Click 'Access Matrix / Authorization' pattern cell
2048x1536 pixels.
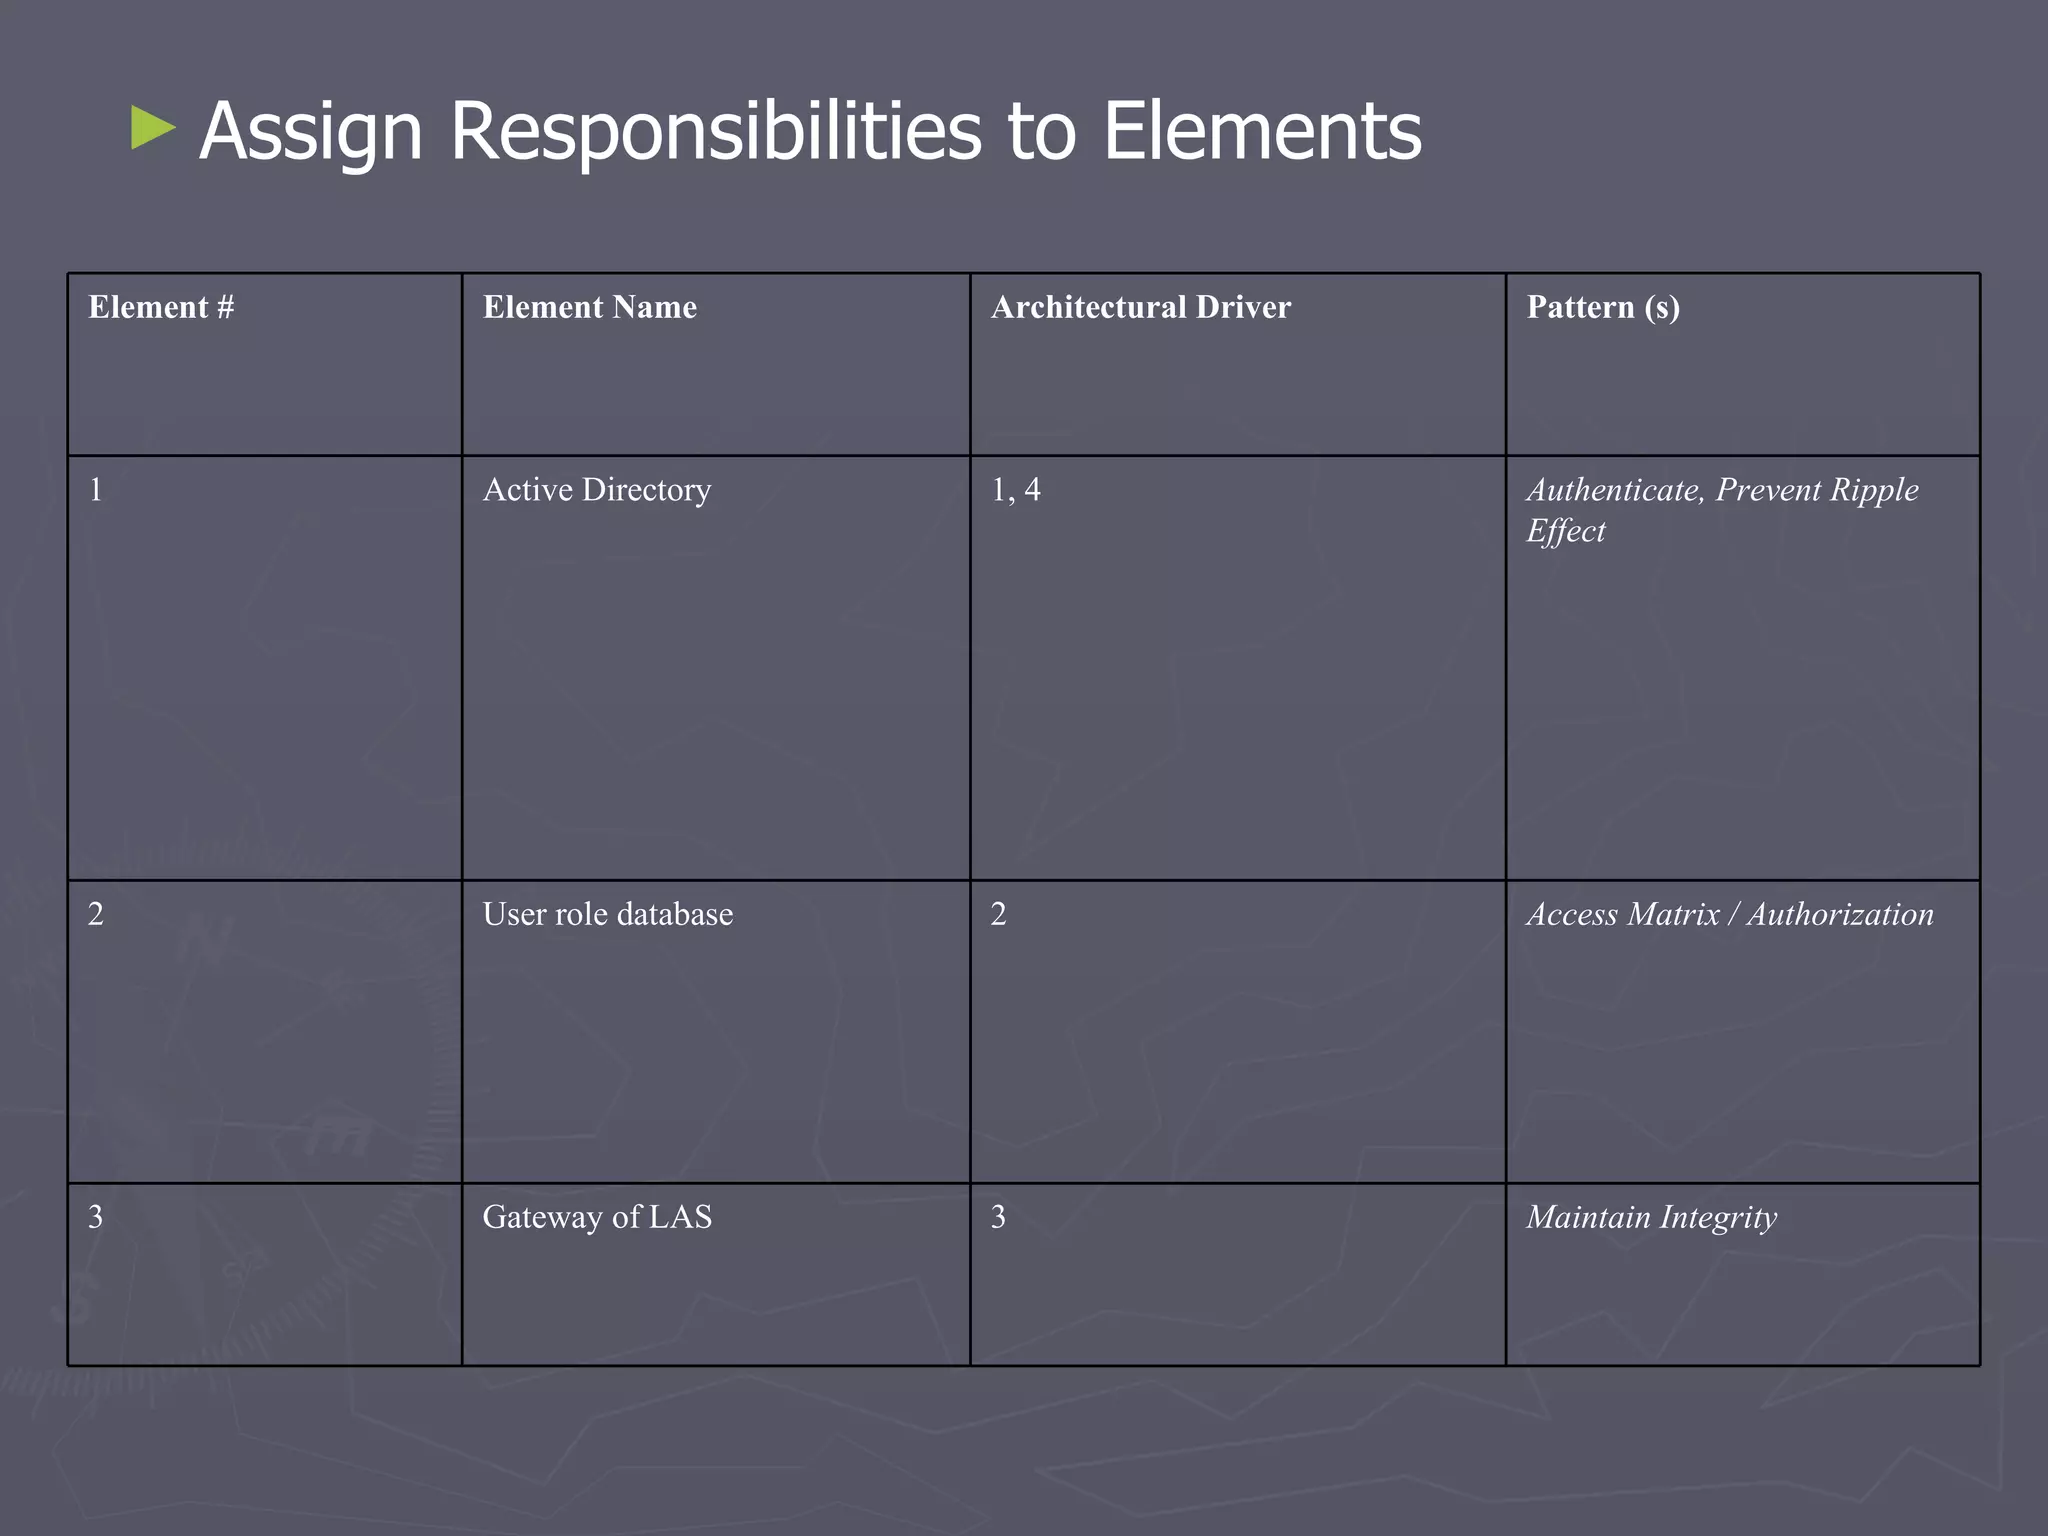click(1743, 1032)
